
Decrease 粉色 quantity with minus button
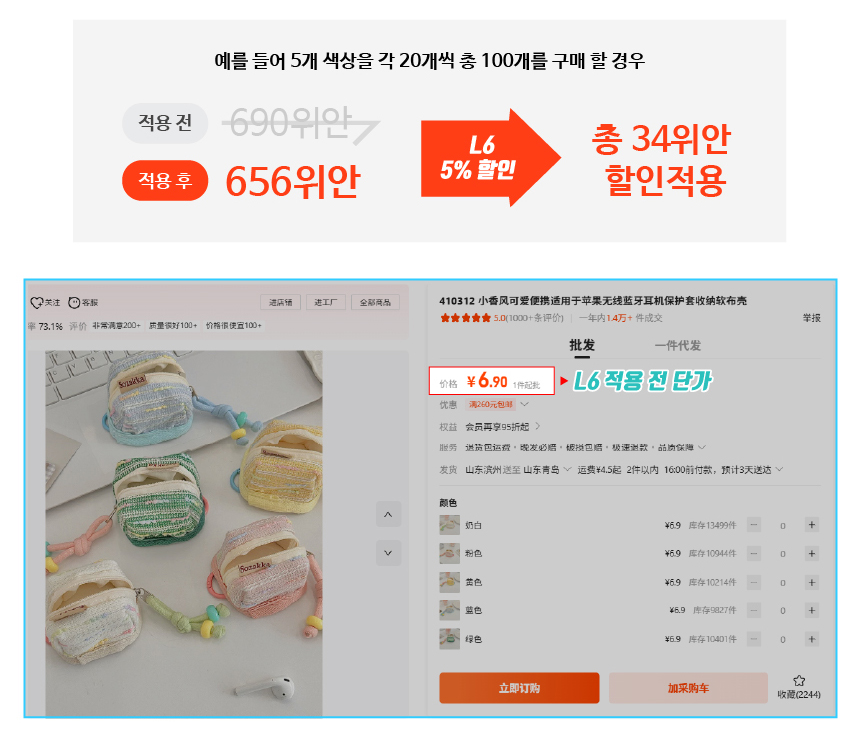click(x=754, y=554)
